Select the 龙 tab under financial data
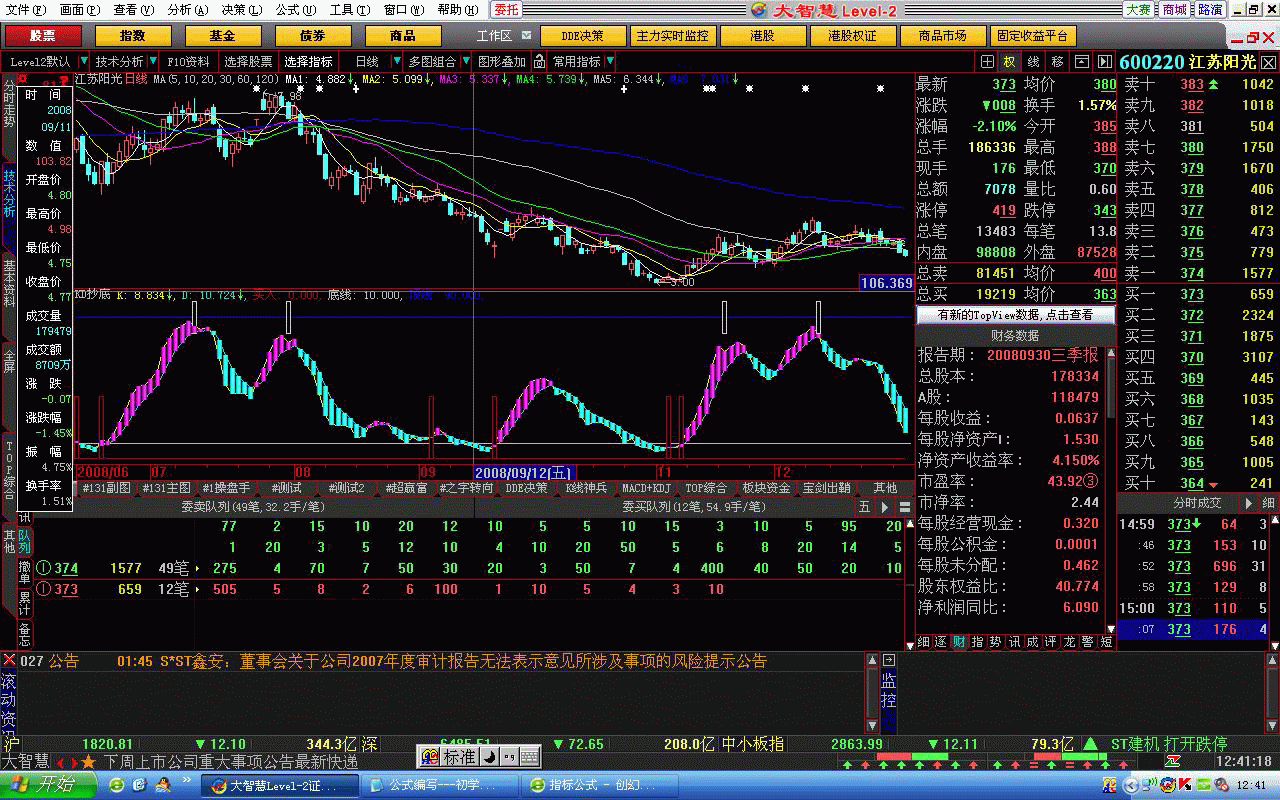 tap(1069, 642)
